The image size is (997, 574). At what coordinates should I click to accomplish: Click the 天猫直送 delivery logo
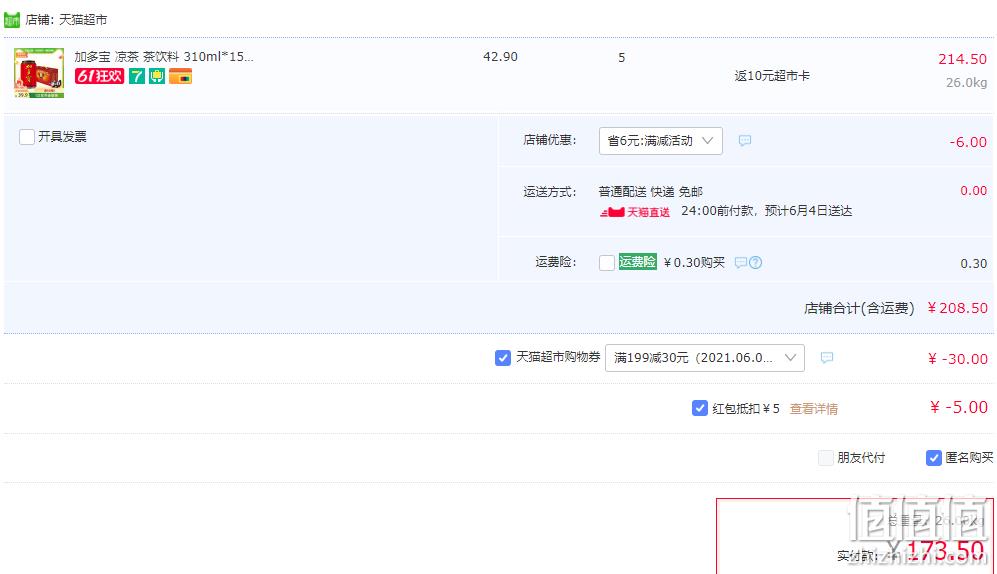point(635,212)
